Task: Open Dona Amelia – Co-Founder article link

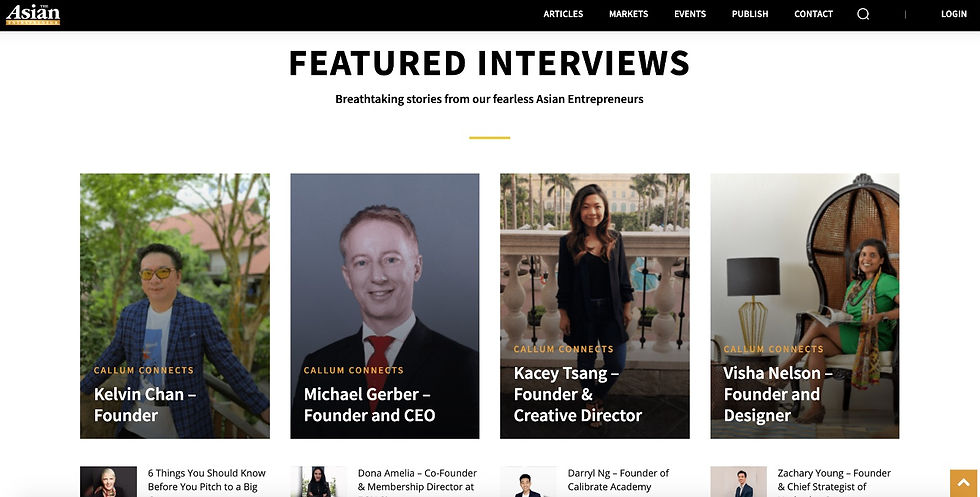Action: coord(418,480)
